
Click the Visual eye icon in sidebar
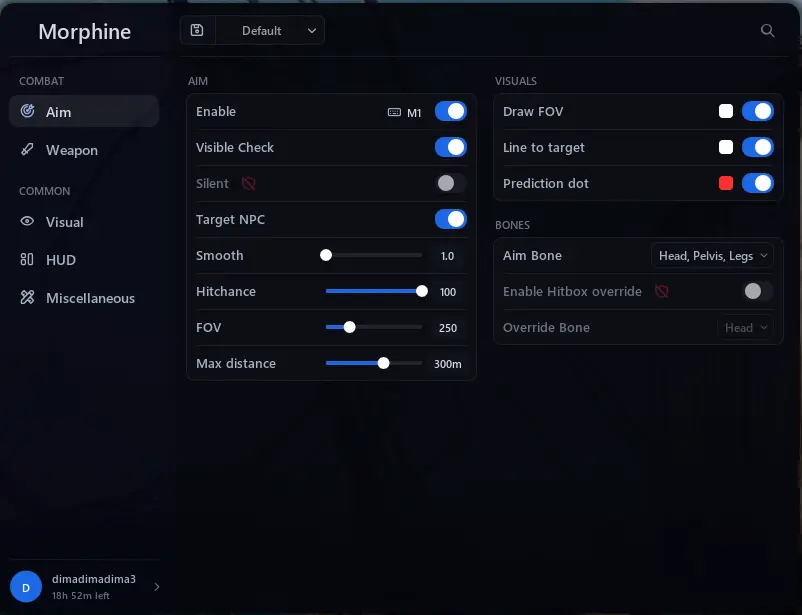click(x=27, y=221)
